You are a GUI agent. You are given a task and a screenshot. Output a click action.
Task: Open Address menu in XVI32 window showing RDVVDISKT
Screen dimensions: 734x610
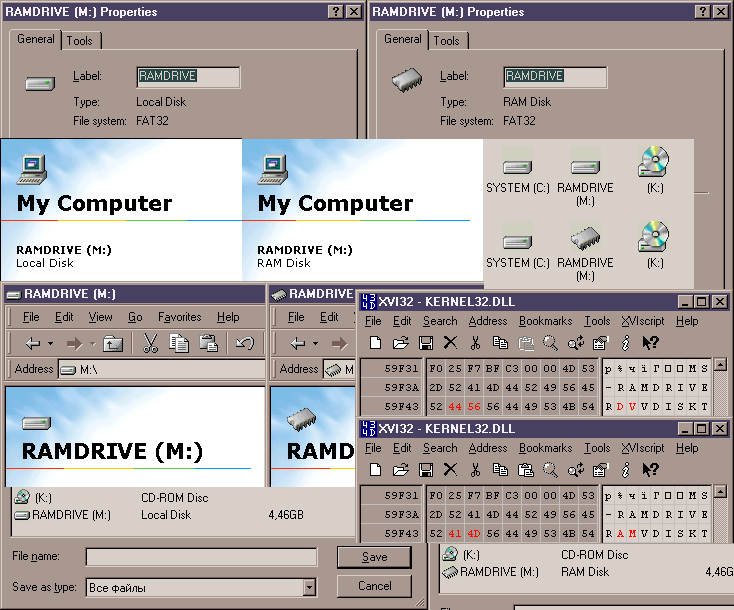click(x=488, y=321)
